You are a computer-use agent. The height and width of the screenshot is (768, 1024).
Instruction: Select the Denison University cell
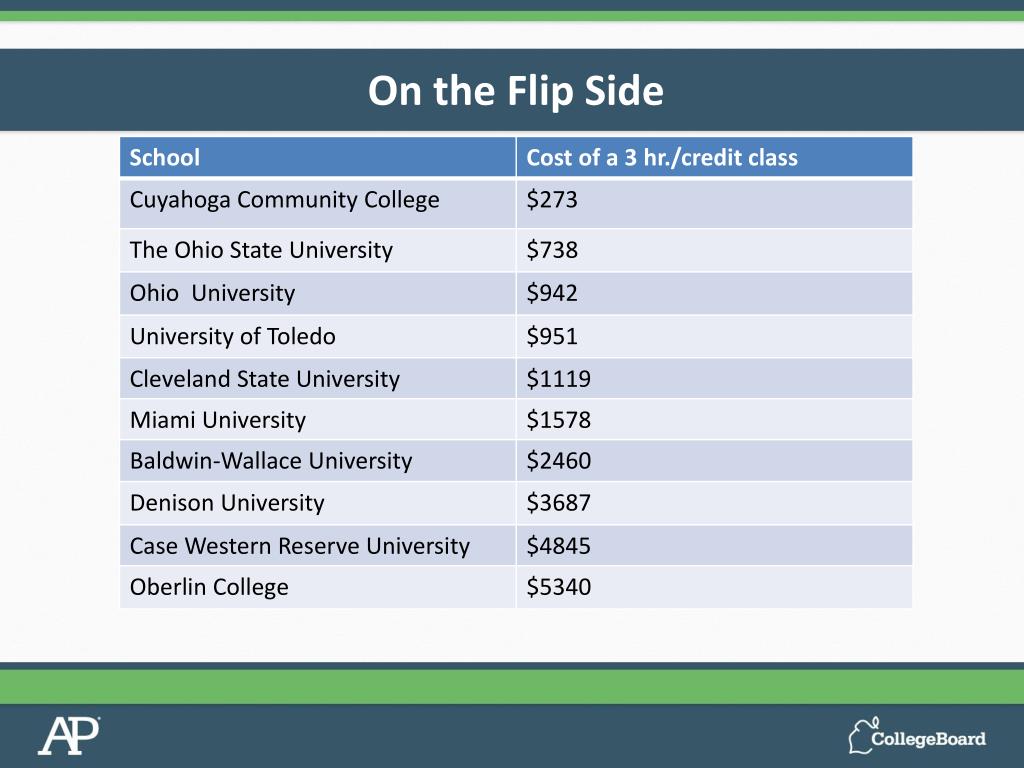point(227,503)
